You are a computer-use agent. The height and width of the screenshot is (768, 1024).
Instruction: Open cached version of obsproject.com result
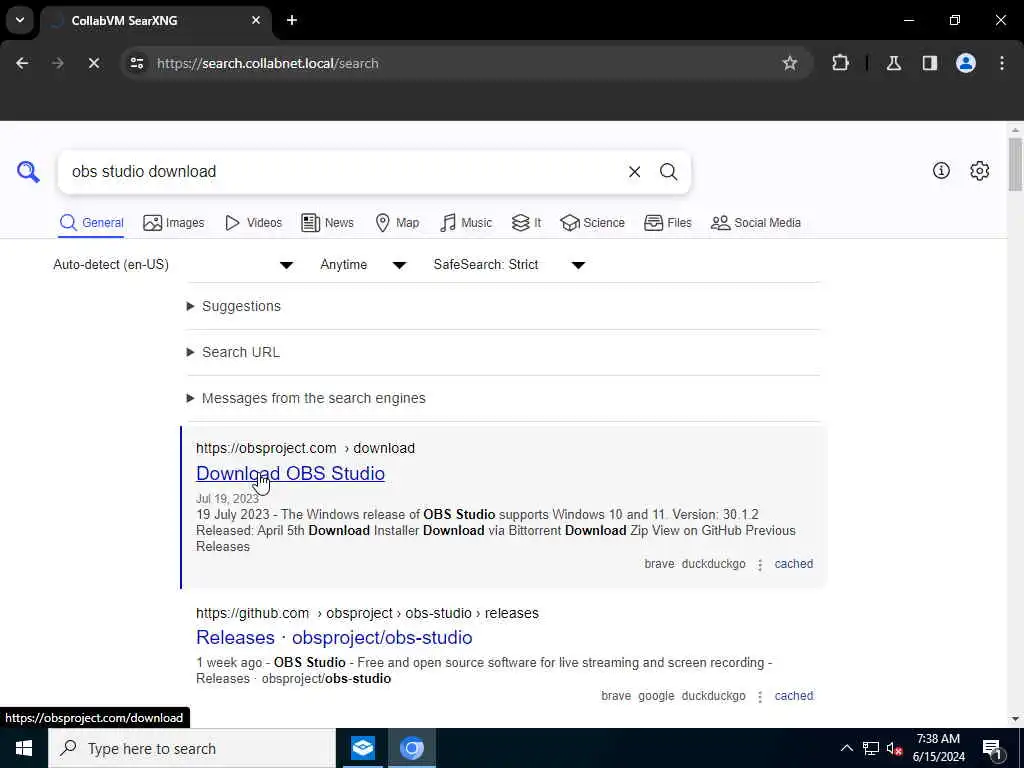[793, 564]
